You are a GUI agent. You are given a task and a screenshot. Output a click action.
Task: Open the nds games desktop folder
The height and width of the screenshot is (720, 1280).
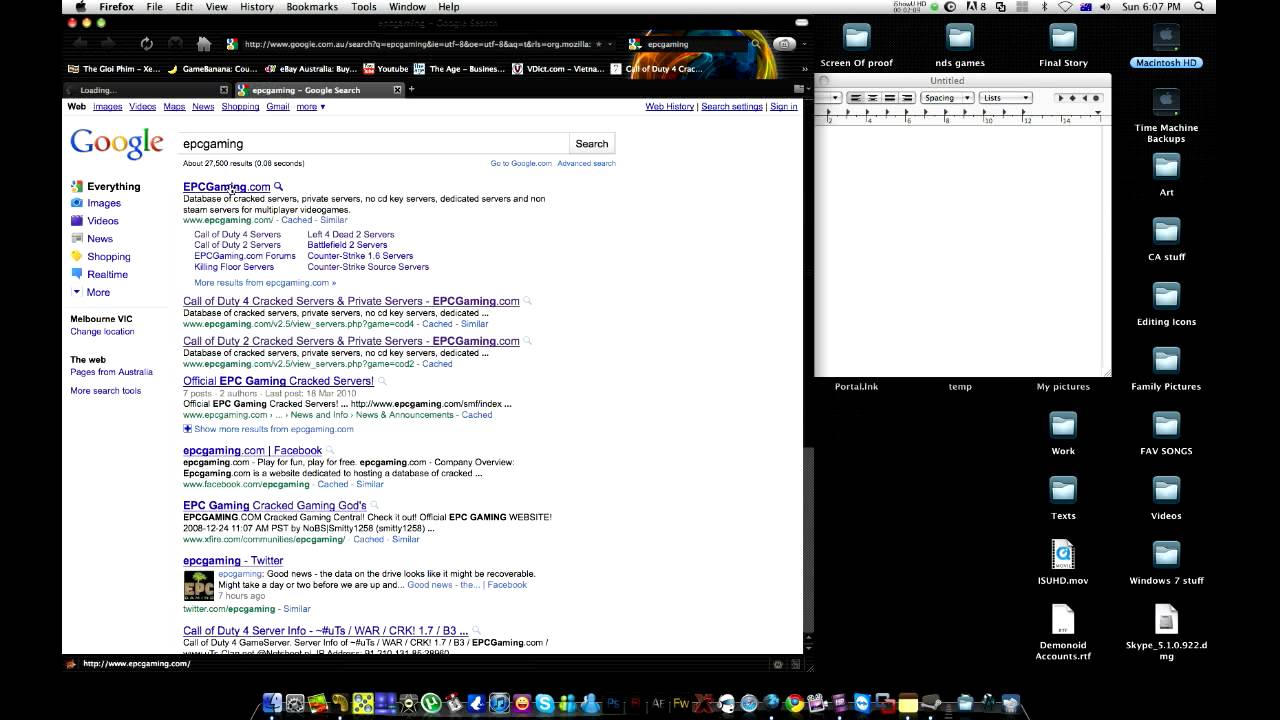[960, 47]
